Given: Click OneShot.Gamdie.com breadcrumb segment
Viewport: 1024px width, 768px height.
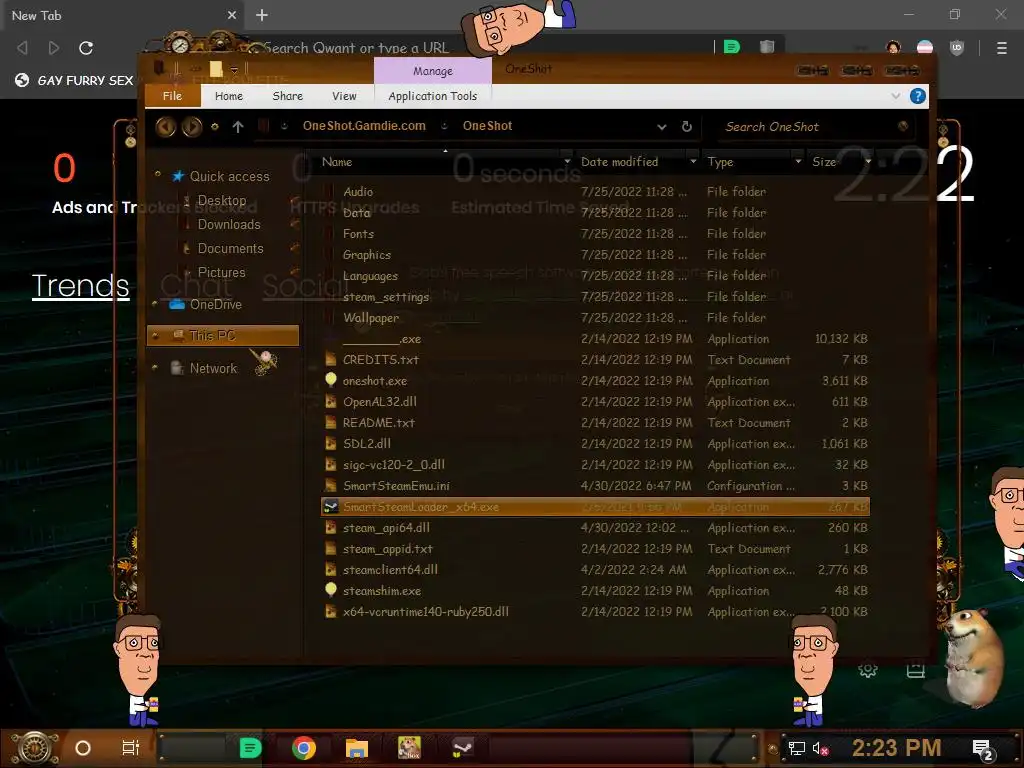Looking at the screenshot, I should [x=364, y=125].
